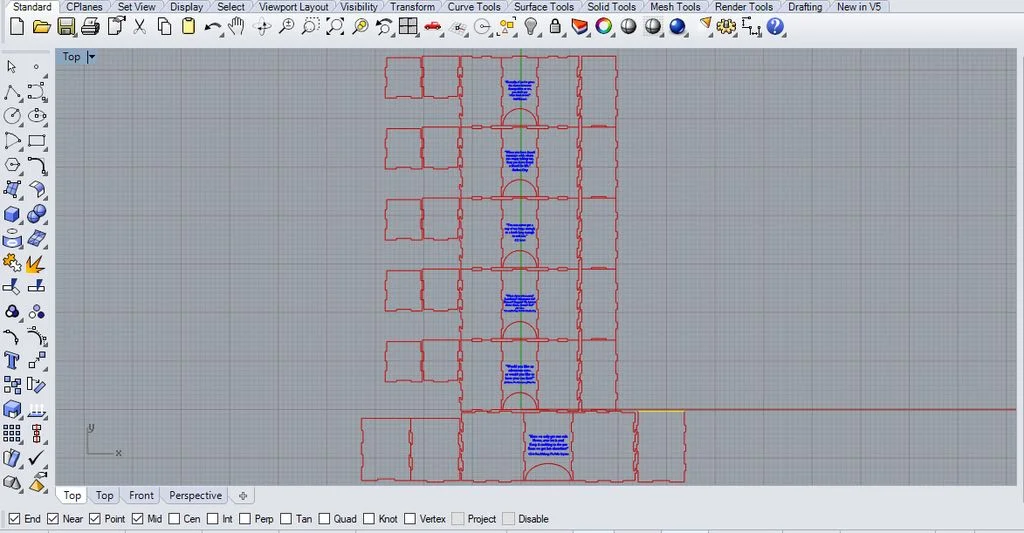Click the blue sphere Render icon

pos(678,27)
